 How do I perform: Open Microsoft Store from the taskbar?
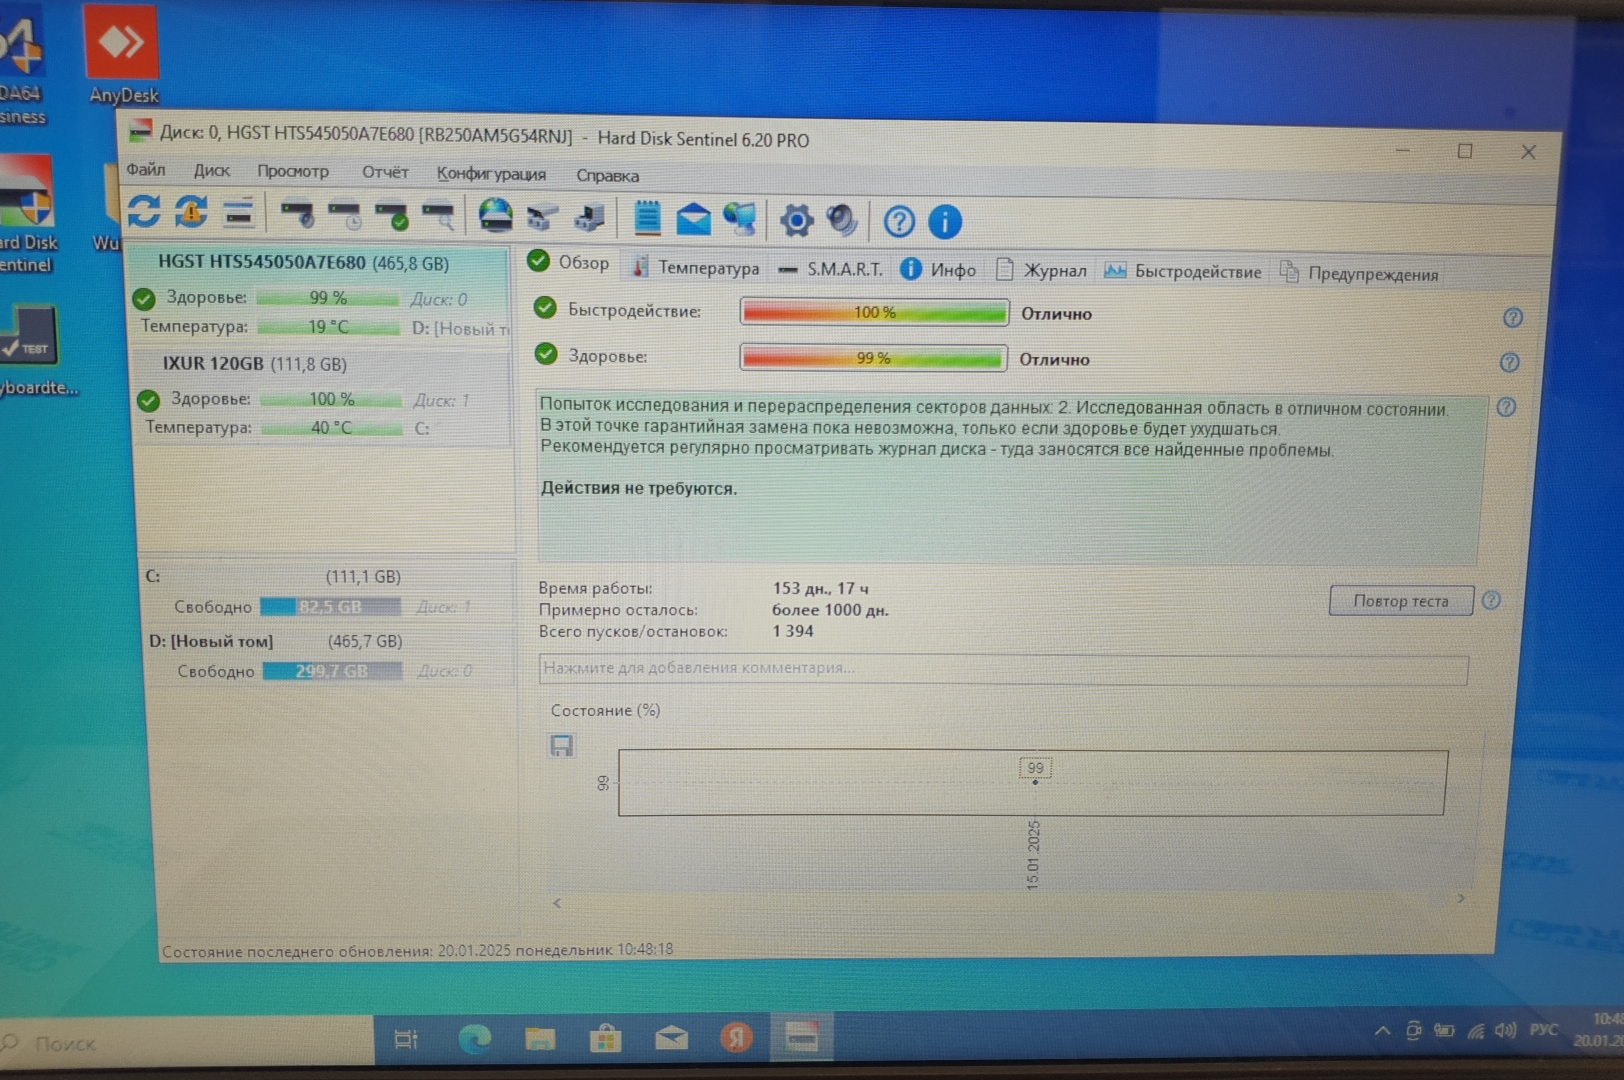pyautogui.click(x=604, y=1040)
